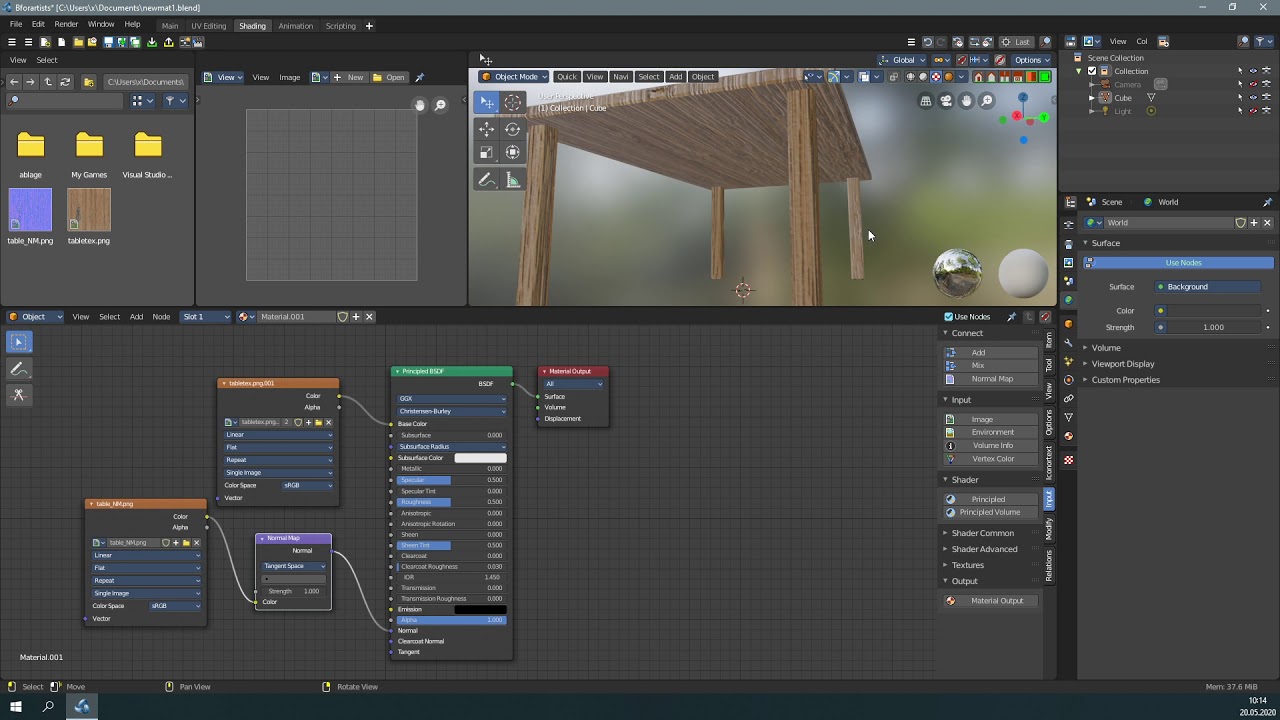
Task: Switch to the Animation workspace tab
Action: tap(295, 26)
